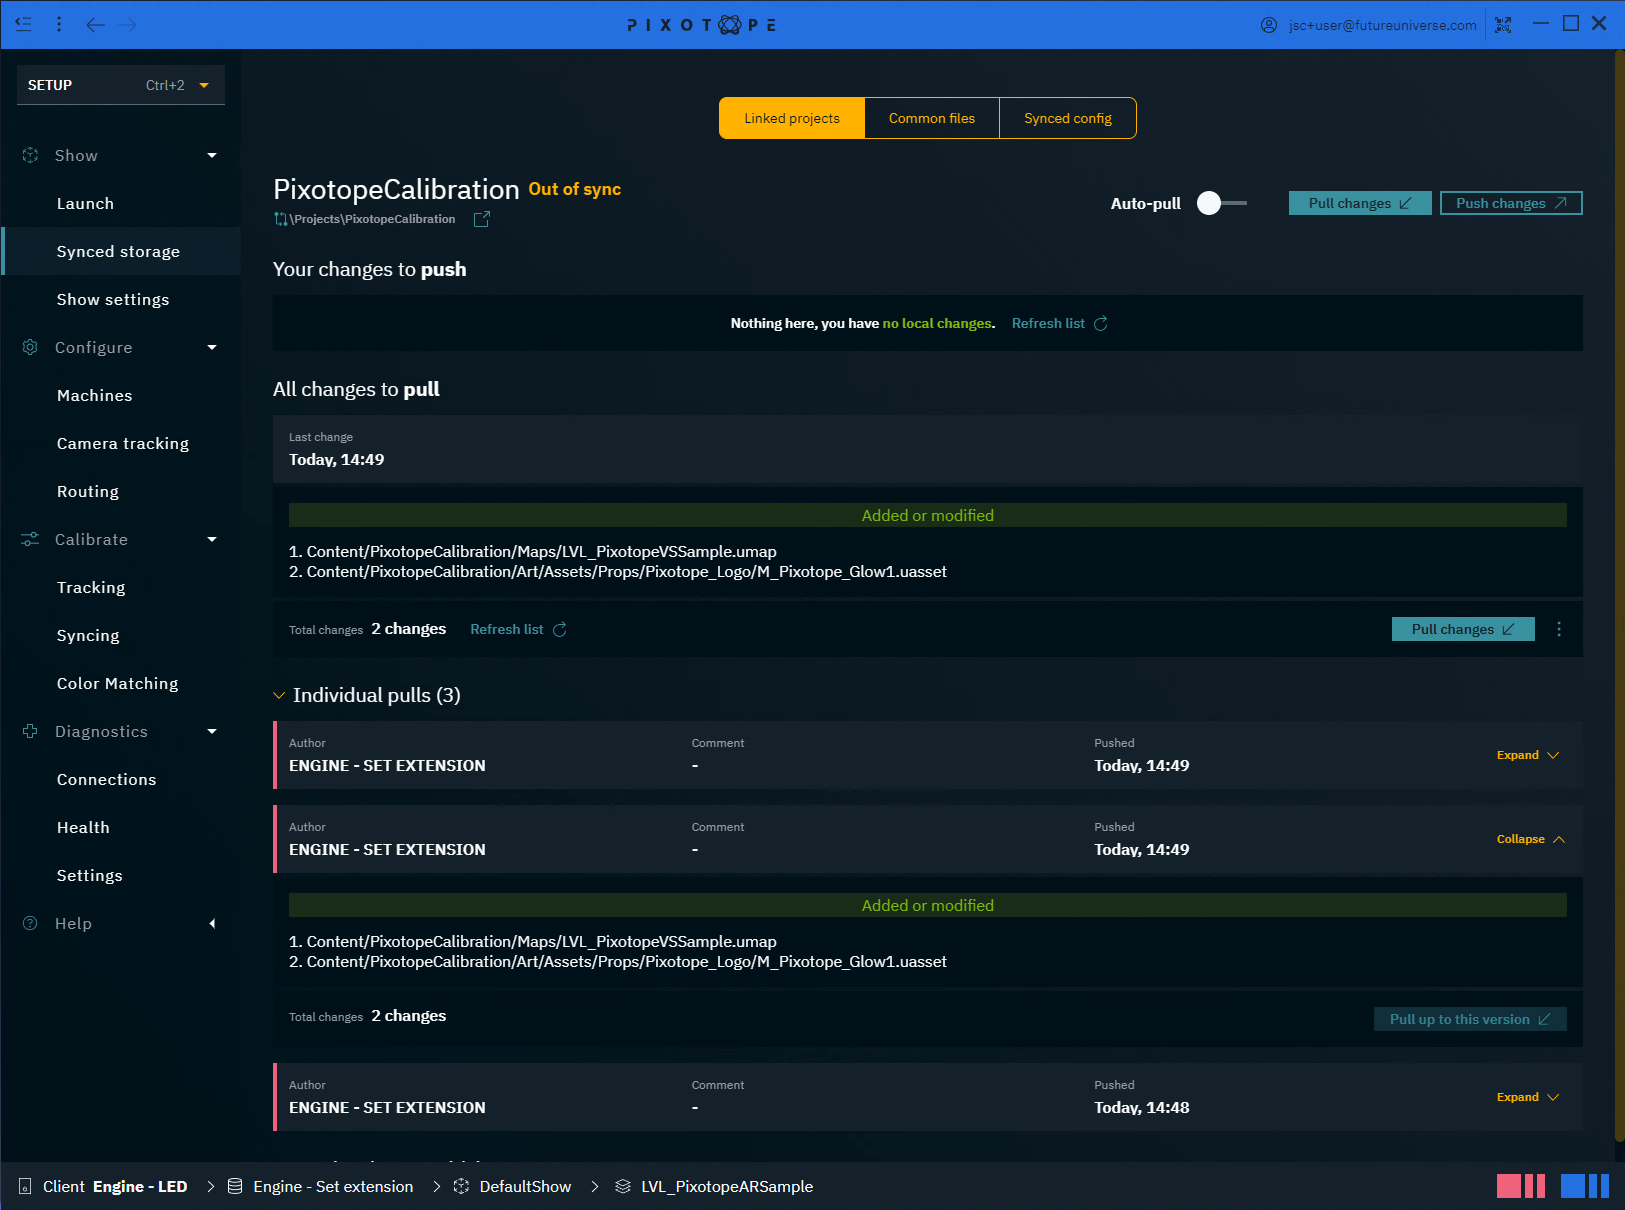This screenshot has width=1625, height=1210.
Task: Open three-dot options beside Pull changes
Action: tap(1559, 629)
